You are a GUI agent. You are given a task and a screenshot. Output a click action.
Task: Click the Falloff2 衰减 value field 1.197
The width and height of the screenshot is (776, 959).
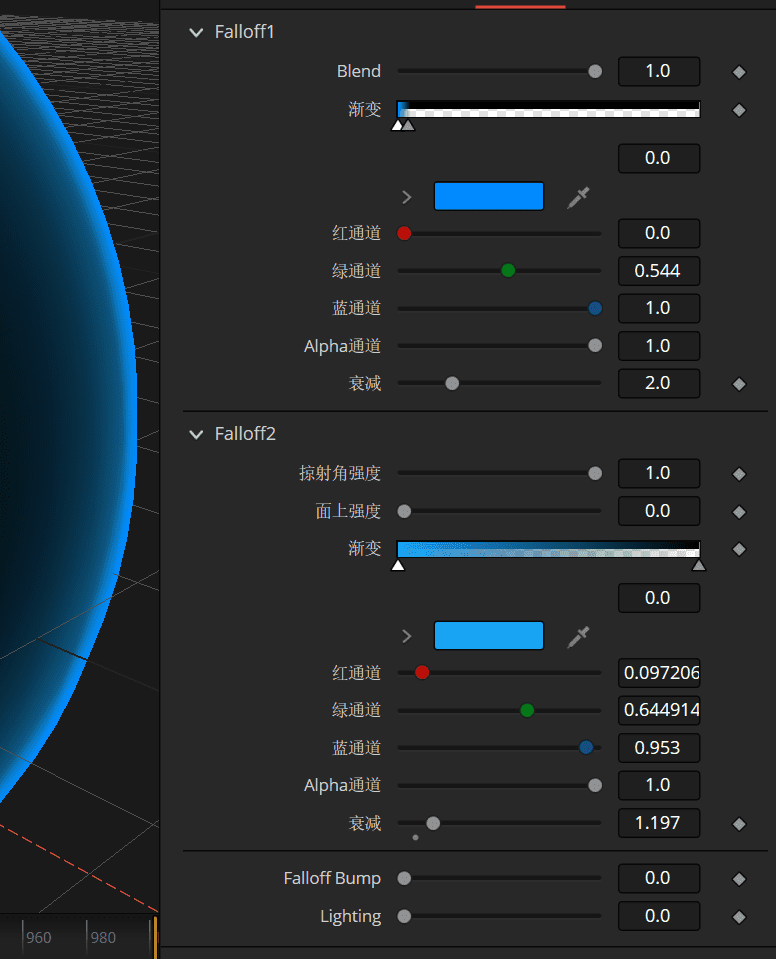coord(658,823)
